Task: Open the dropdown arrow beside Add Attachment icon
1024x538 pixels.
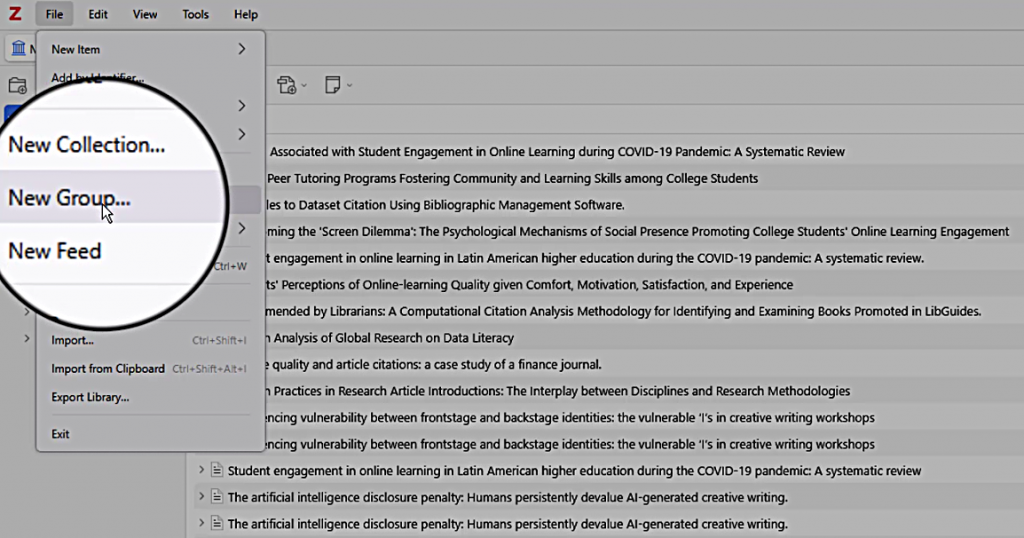Action: [304, 86]
